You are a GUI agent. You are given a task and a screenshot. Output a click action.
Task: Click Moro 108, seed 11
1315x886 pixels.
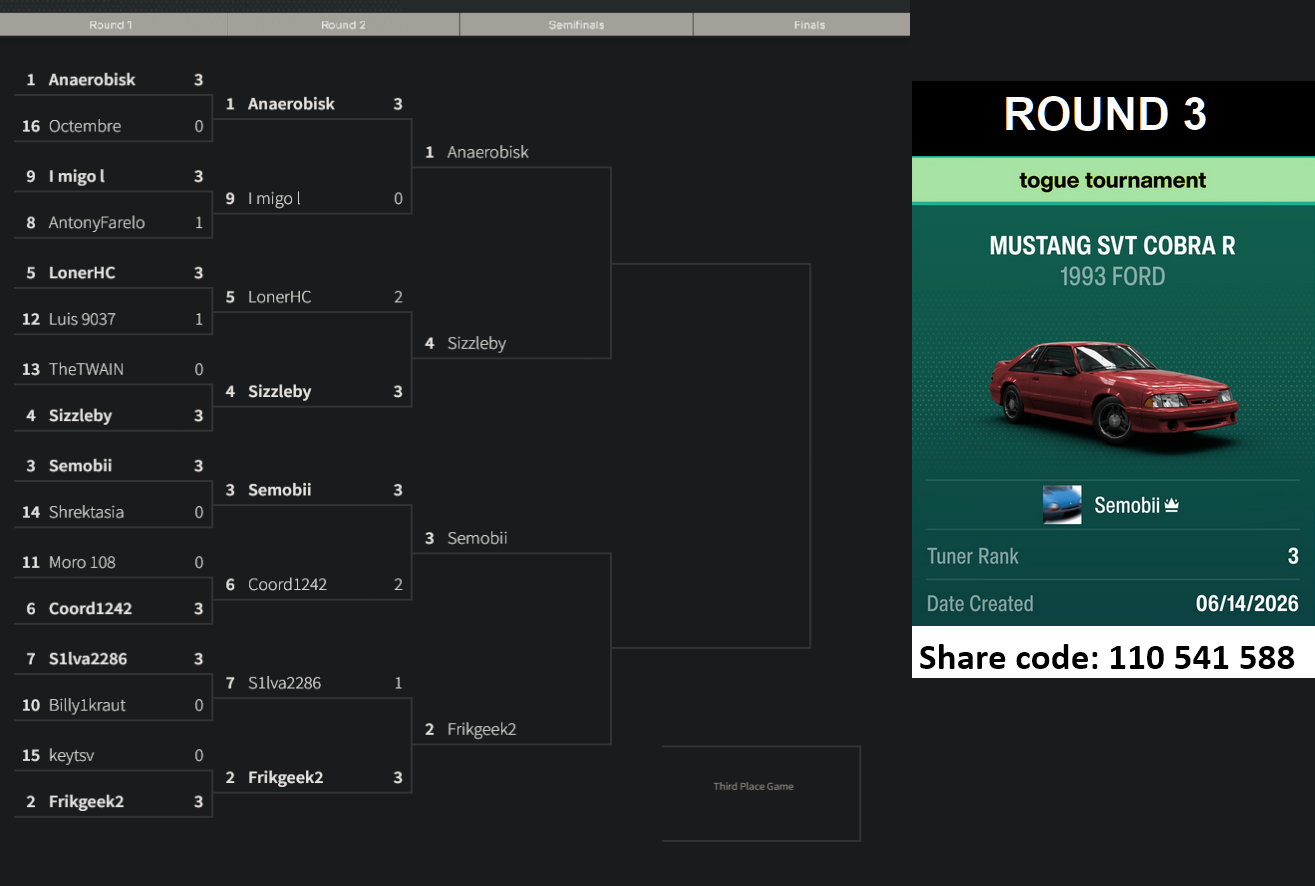coord(82,562)
